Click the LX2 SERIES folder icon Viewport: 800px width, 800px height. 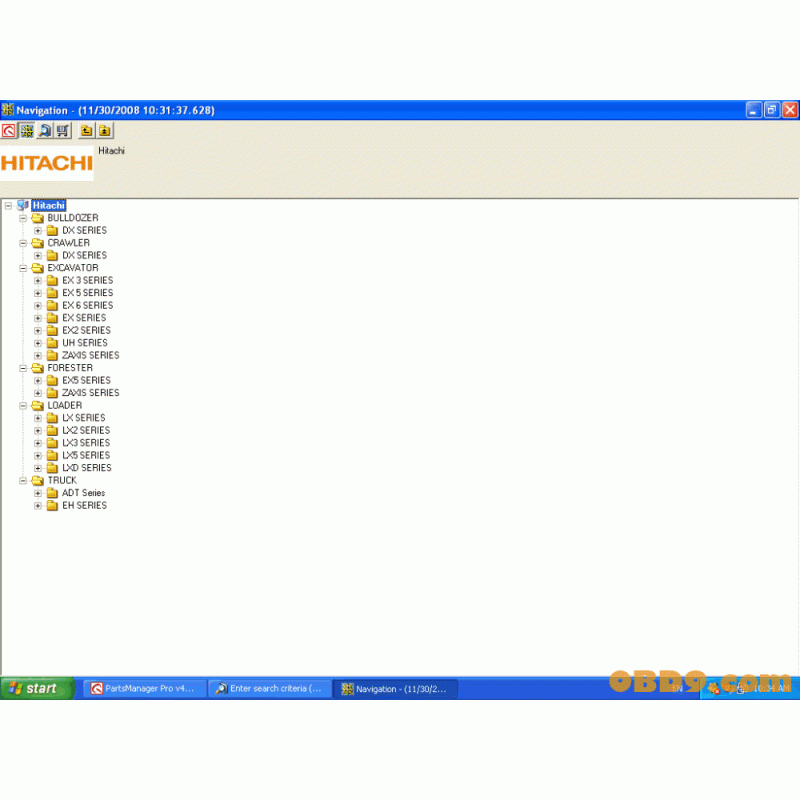[x=52, y=431]
